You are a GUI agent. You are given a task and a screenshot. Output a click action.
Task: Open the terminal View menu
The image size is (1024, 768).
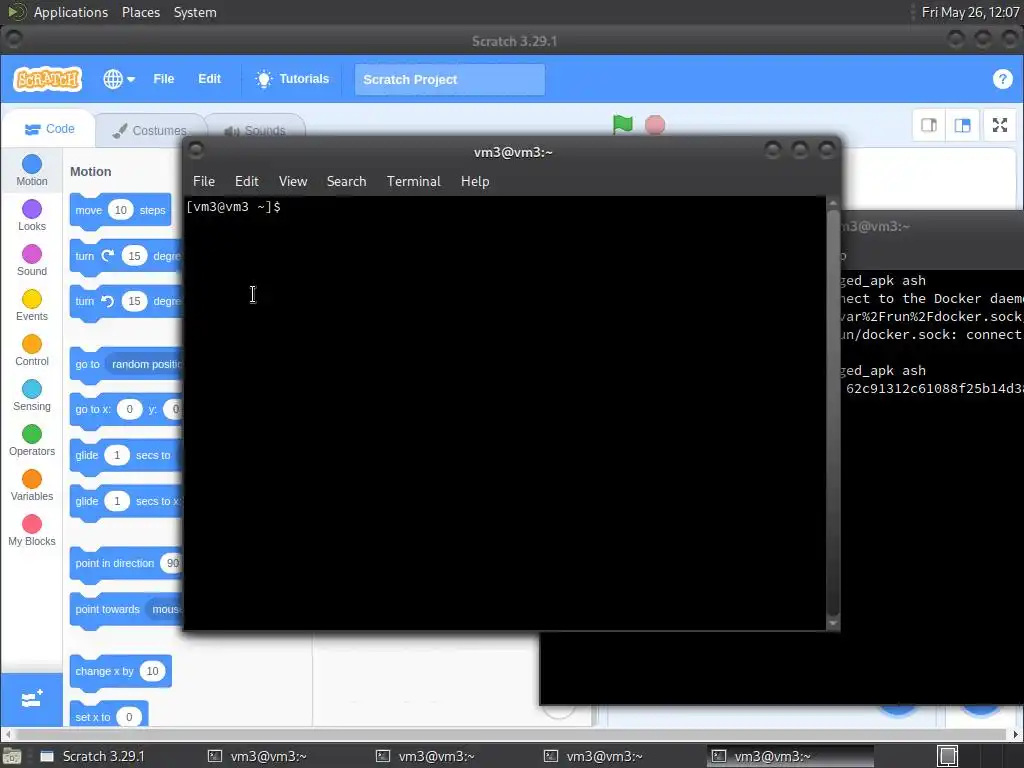[293, 182]
